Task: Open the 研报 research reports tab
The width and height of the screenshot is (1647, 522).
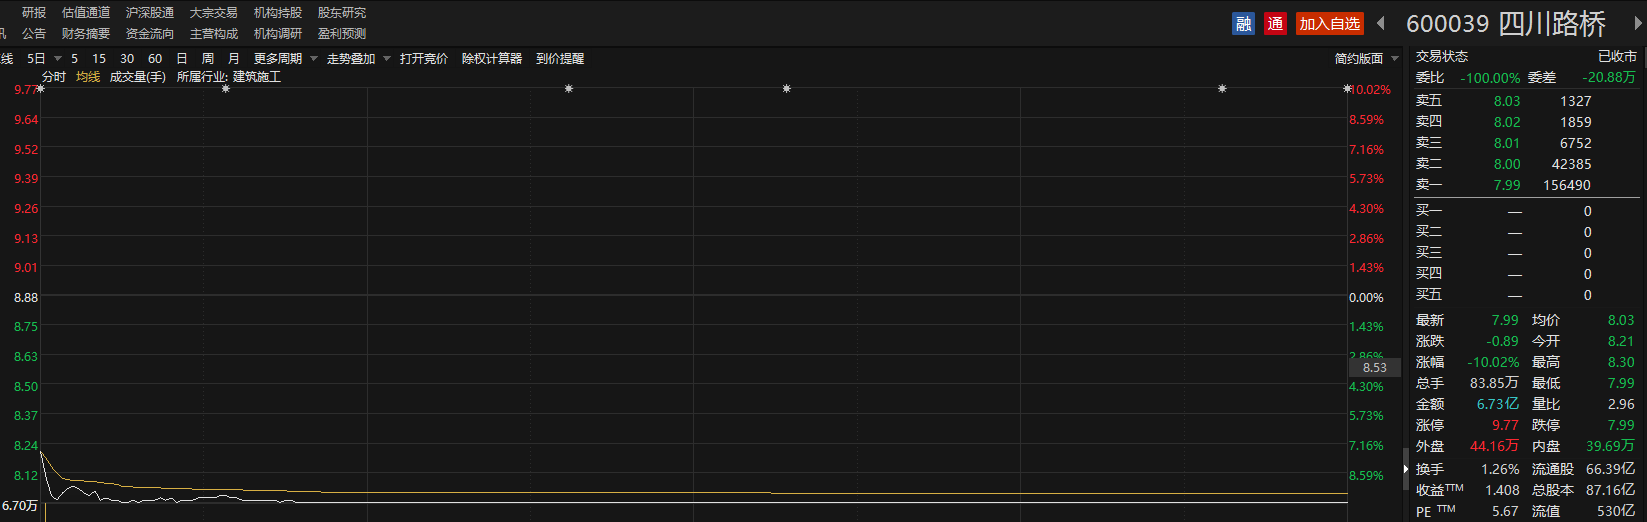Action: tap(34, 13)
